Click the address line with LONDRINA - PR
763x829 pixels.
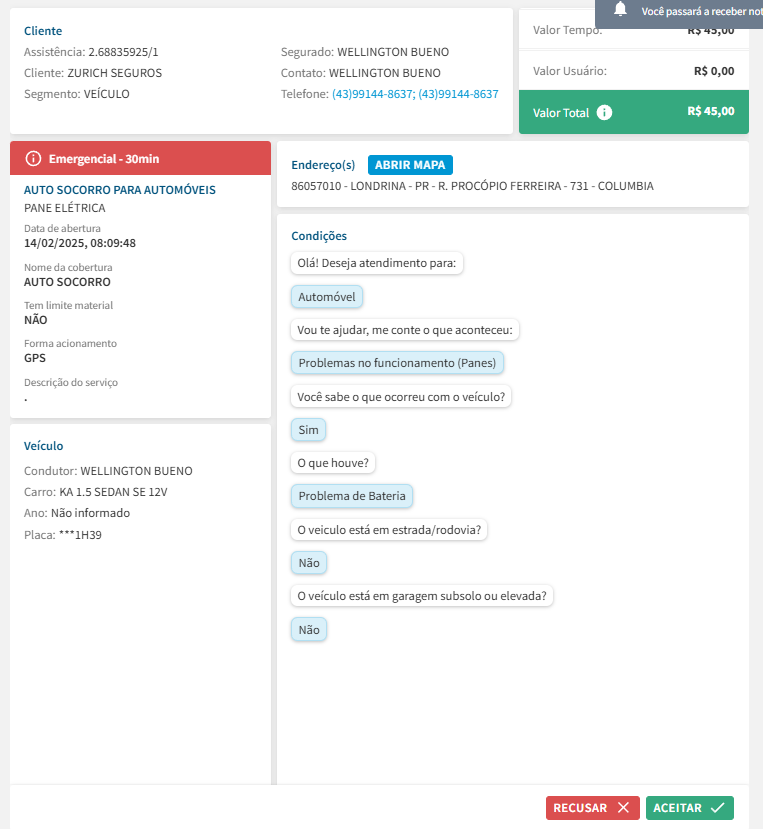click(x=472, y=186)
